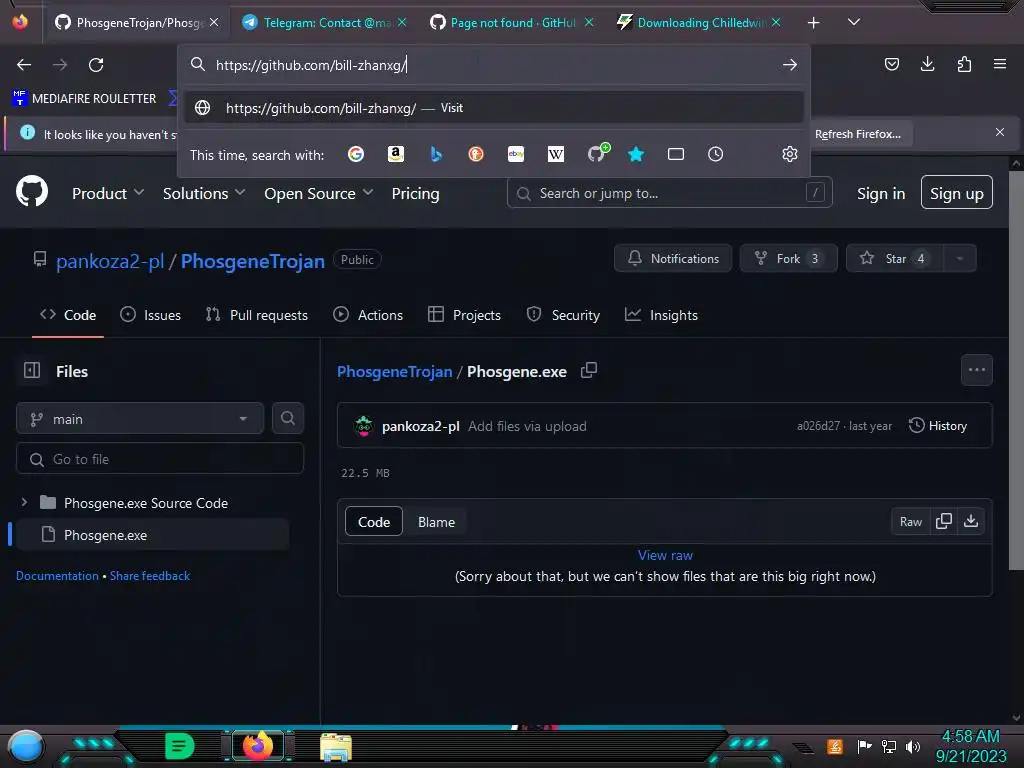
Task: Expand the Solutions menu
Action: click(x=204, y=193)
